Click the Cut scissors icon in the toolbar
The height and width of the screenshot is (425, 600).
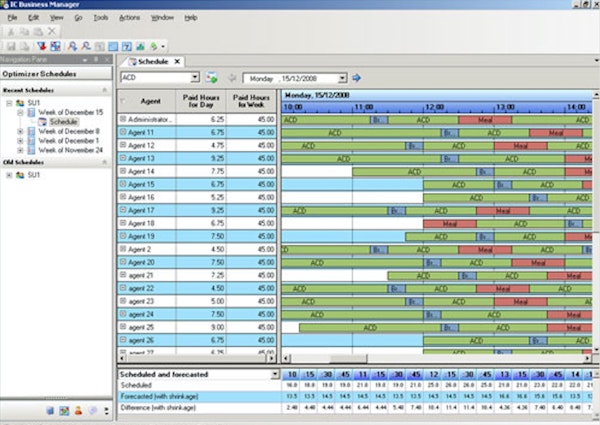(x=11, y=32)
